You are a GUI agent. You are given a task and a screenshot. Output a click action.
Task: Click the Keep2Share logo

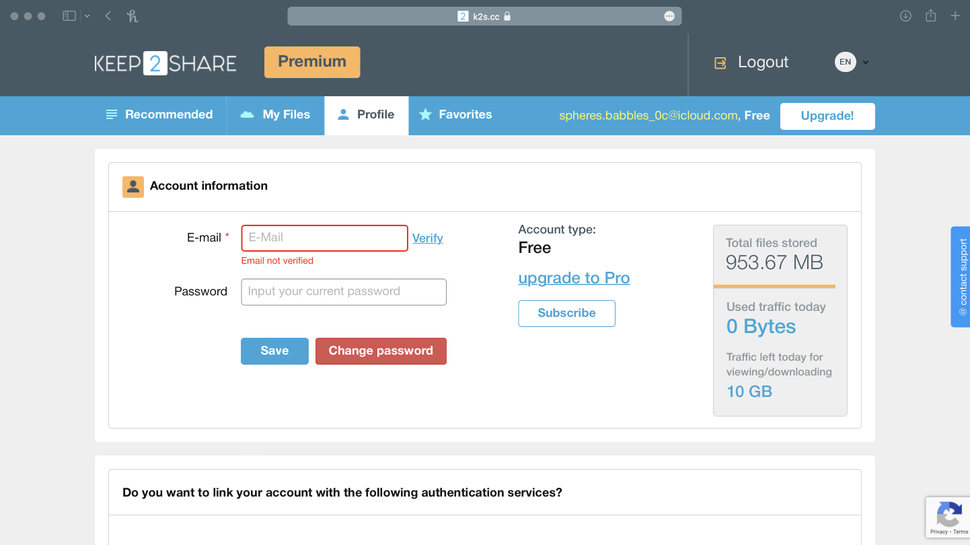165,63
